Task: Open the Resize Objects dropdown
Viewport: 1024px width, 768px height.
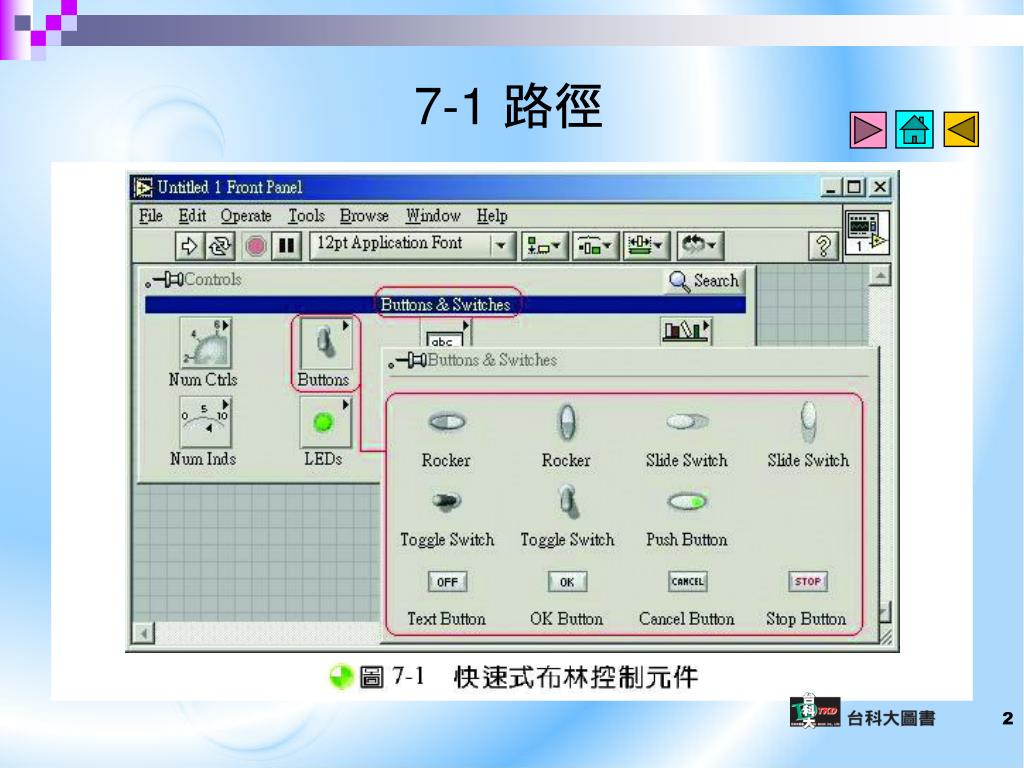Action: (645, 246)
